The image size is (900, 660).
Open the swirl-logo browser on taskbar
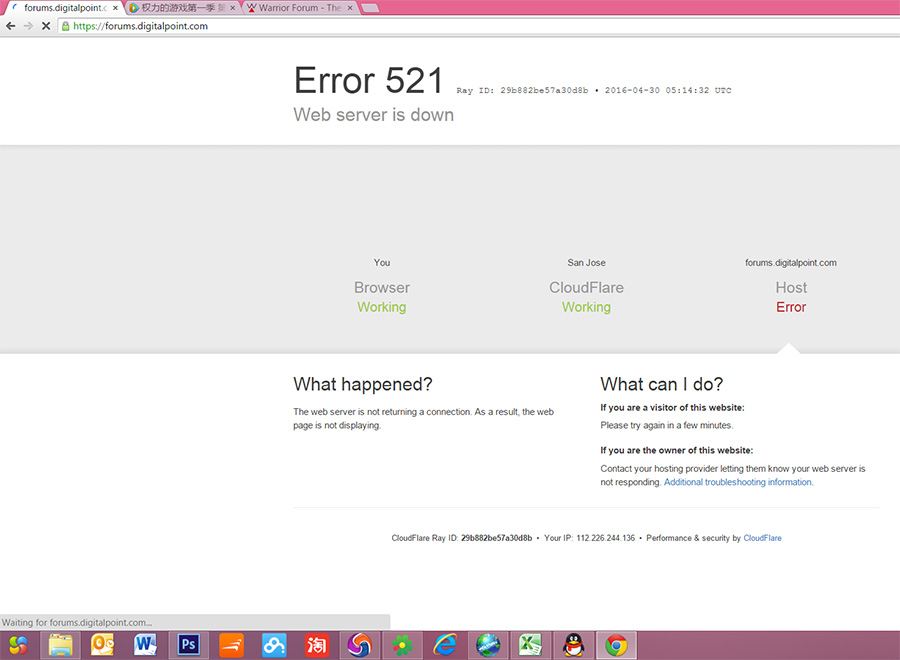coord(359,646)
